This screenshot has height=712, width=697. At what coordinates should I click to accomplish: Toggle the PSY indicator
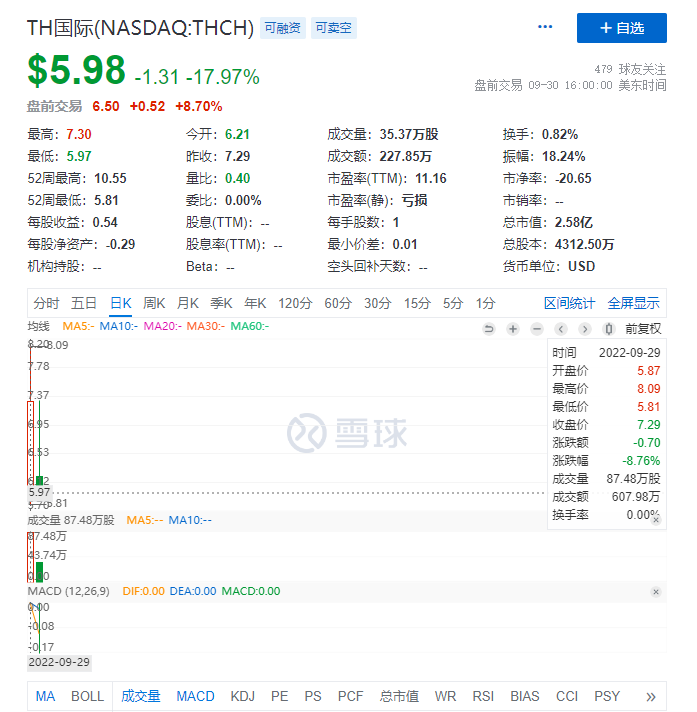tap(607, 696)
